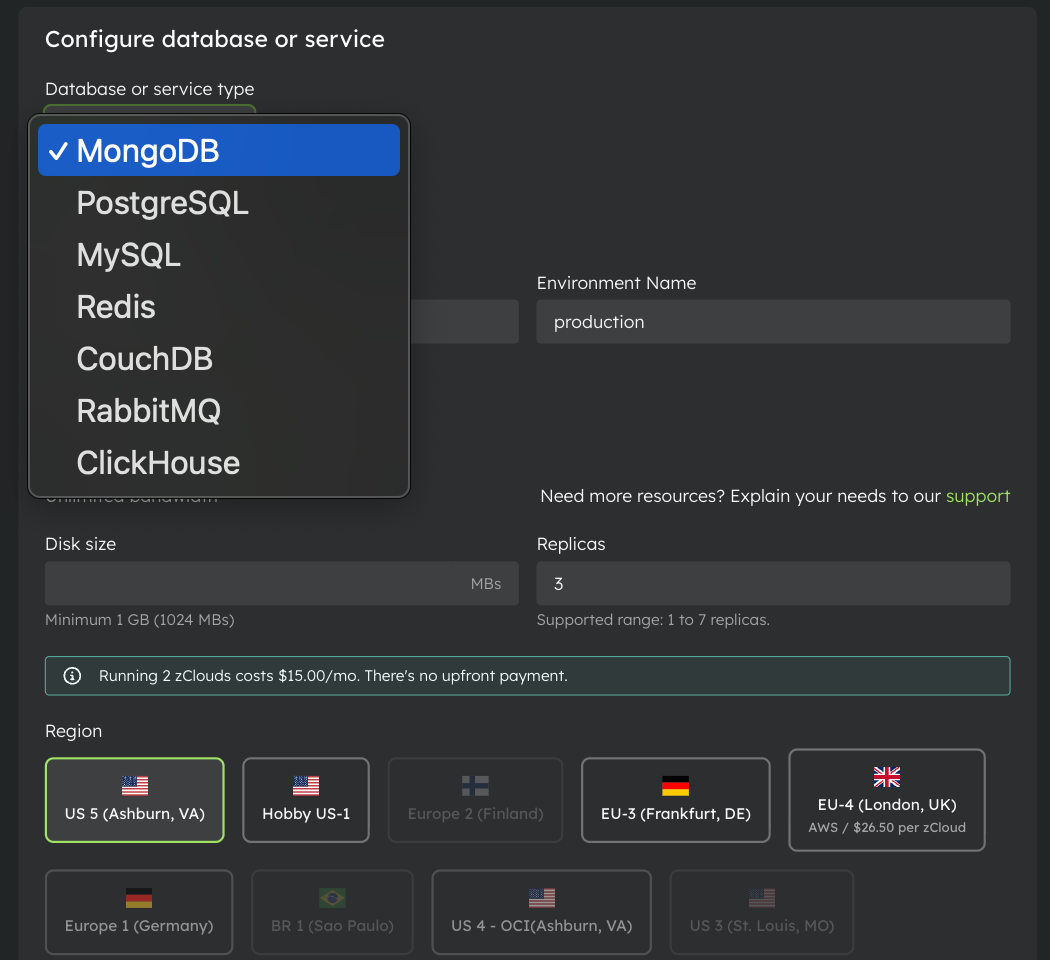Select RabbitMQ service type

(219, 410)
